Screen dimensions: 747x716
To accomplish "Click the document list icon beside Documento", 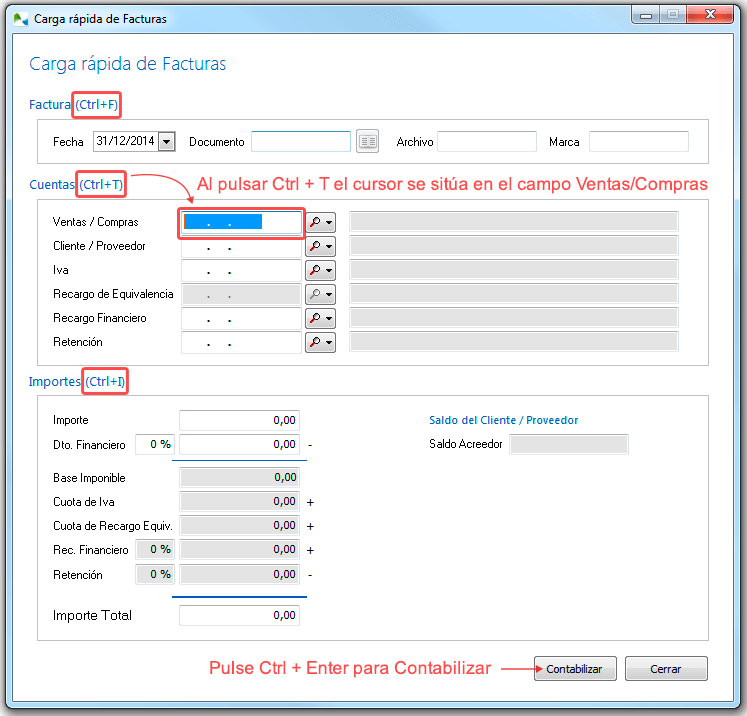I will [x=368, y=142].
